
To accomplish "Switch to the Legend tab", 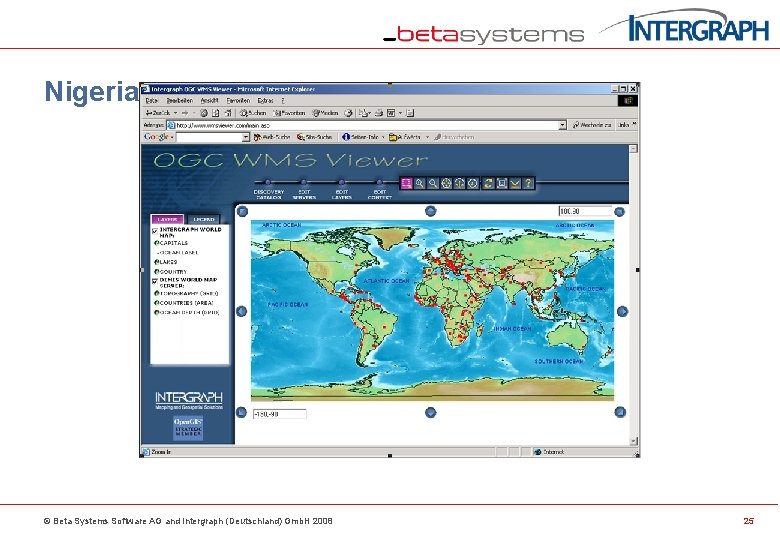I will [204, 219].
